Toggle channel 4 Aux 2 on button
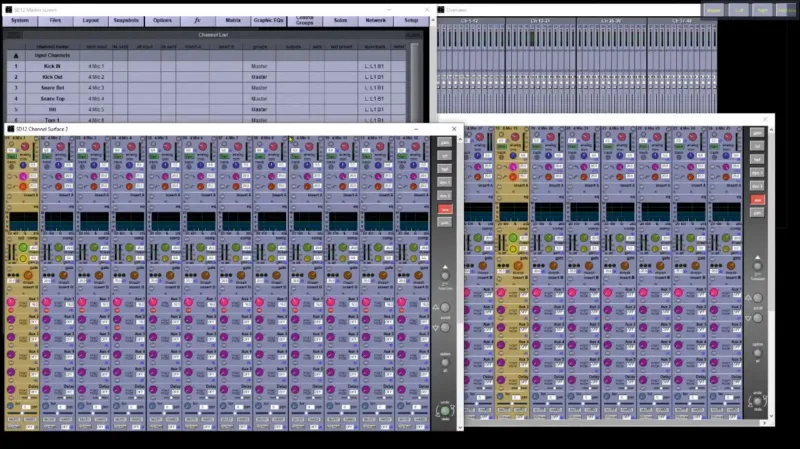The height and width of the screenshot is (449, 800). [118, 328]
